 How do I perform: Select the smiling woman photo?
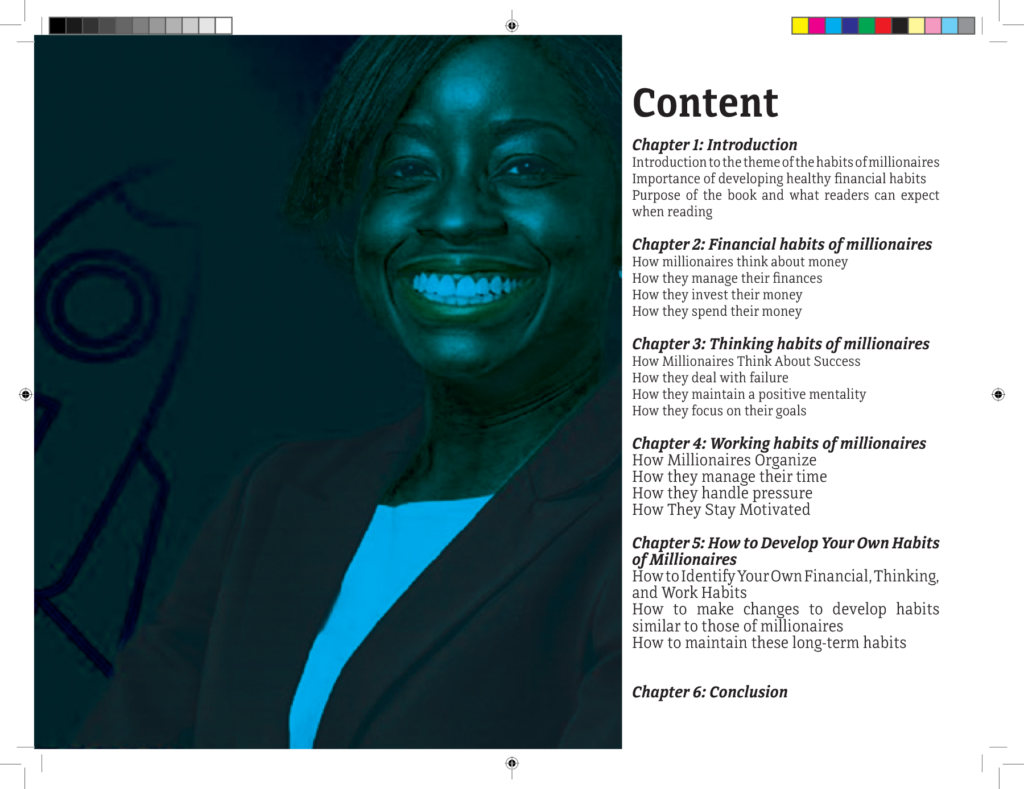coord(328,392)
